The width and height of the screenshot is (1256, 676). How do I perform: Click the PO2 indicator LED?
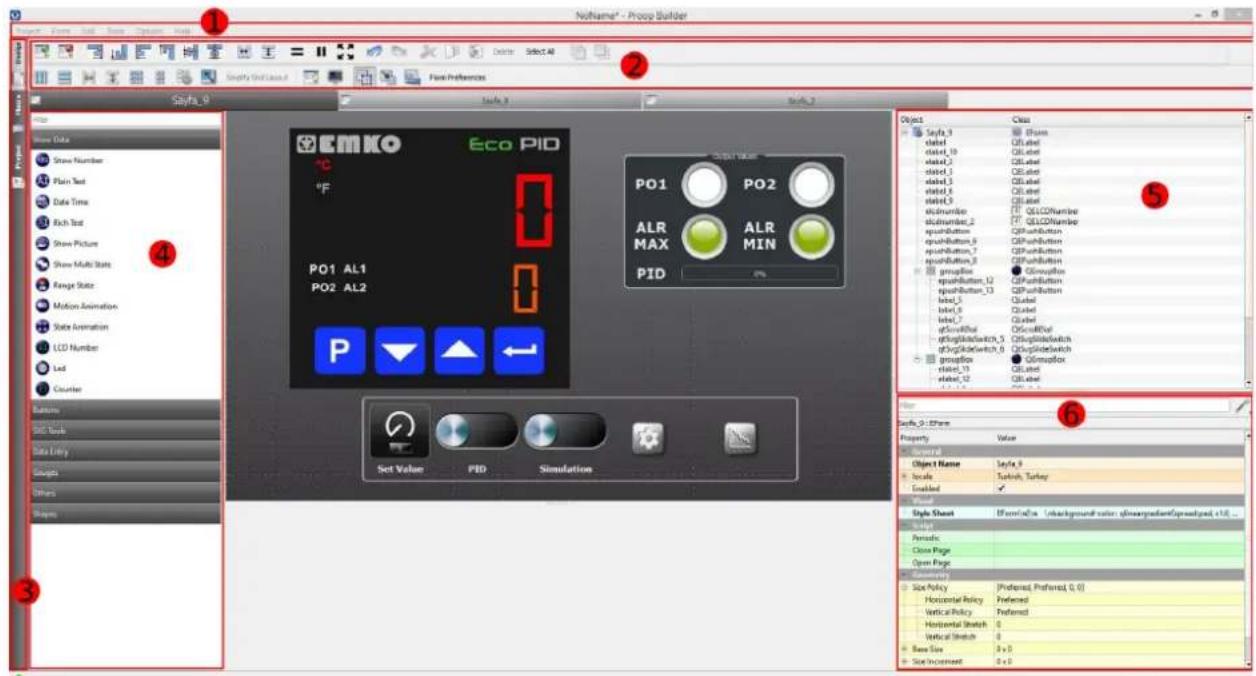coord(812,184)
